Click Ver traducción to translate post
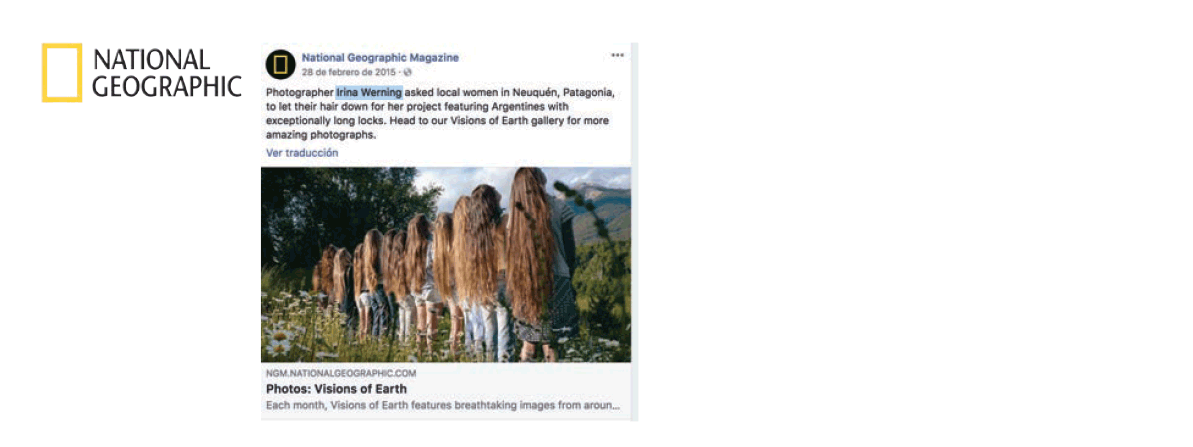Viewport: 1193px width, 447px height. [x=302, y=153]
